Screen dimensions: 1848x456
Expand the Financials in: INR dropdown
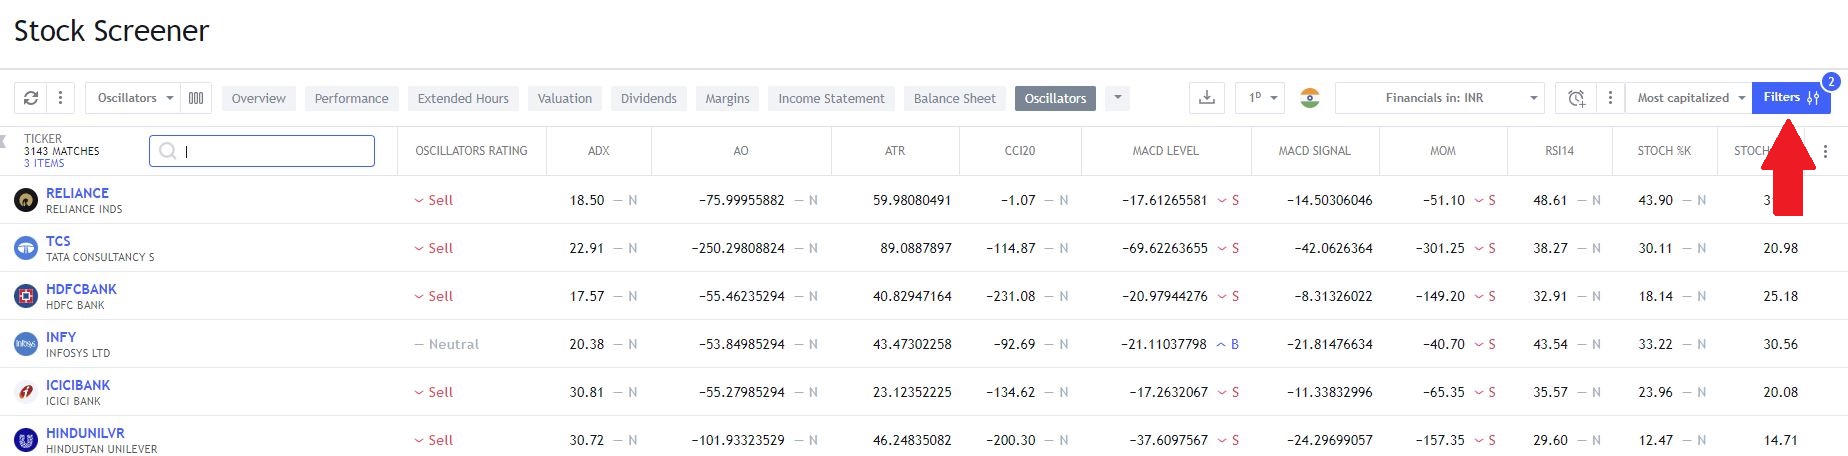pyautogui.click(x=1440, y=98)
